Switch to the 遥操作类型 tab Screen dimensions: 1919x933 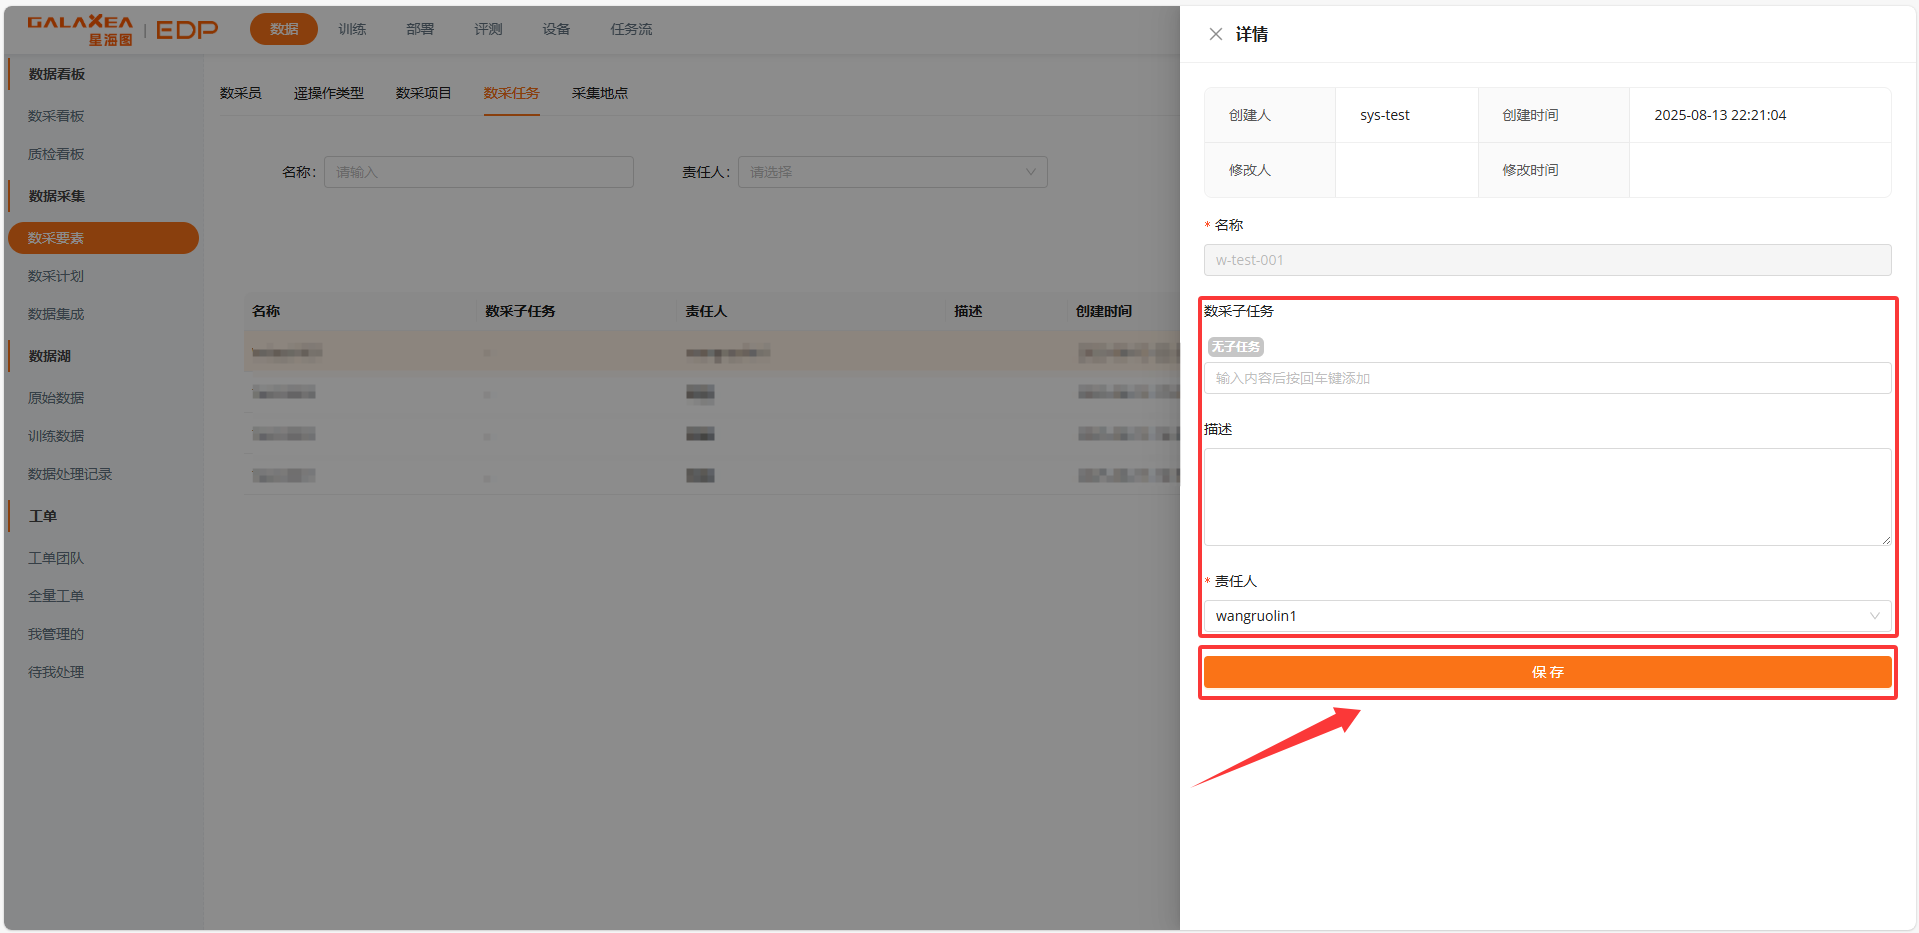[x=329, y=93]
